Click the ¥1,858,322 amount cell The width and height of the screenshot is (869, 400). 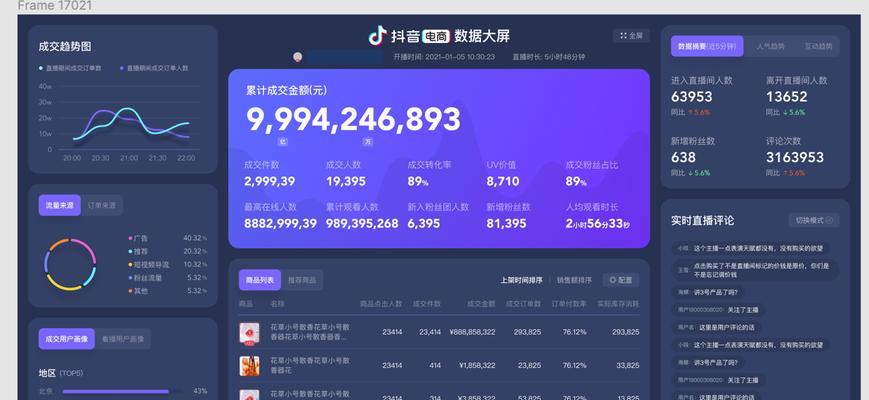click(x=477, y=366)
